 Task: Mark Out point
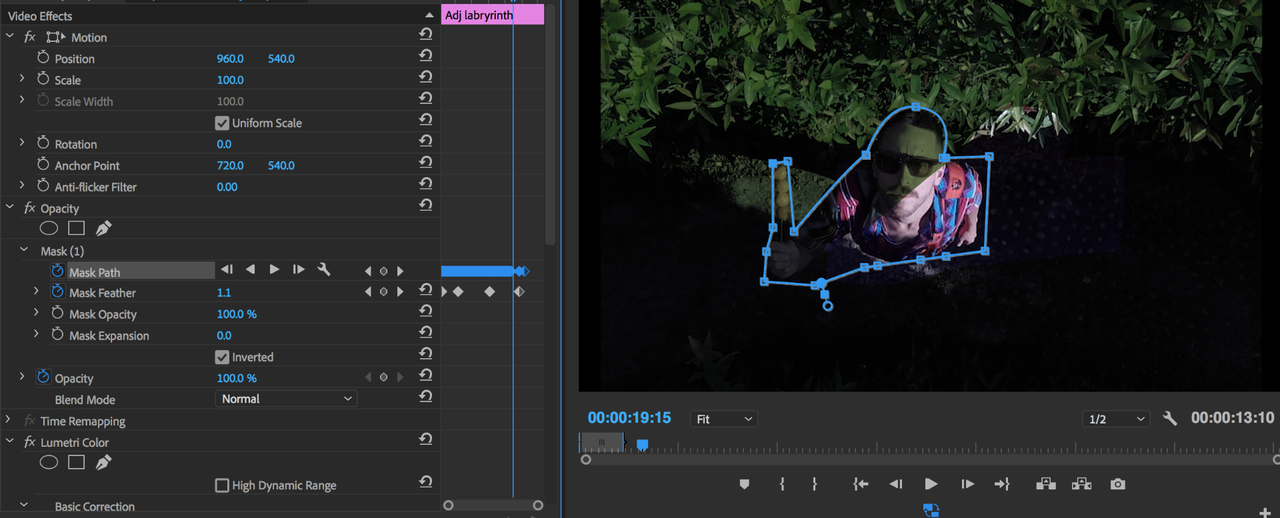coord(814,484)
